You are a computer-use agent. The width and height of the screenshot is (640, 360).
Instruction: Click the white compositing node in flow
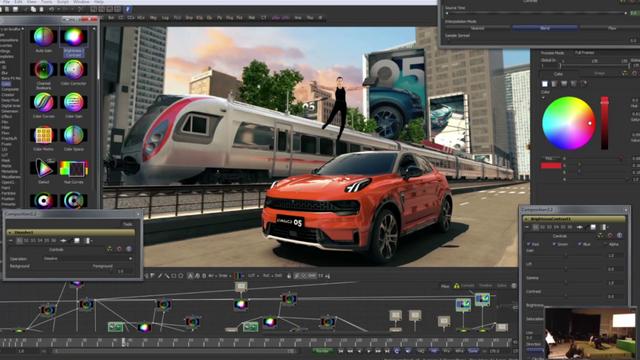[x=241, y=287]
